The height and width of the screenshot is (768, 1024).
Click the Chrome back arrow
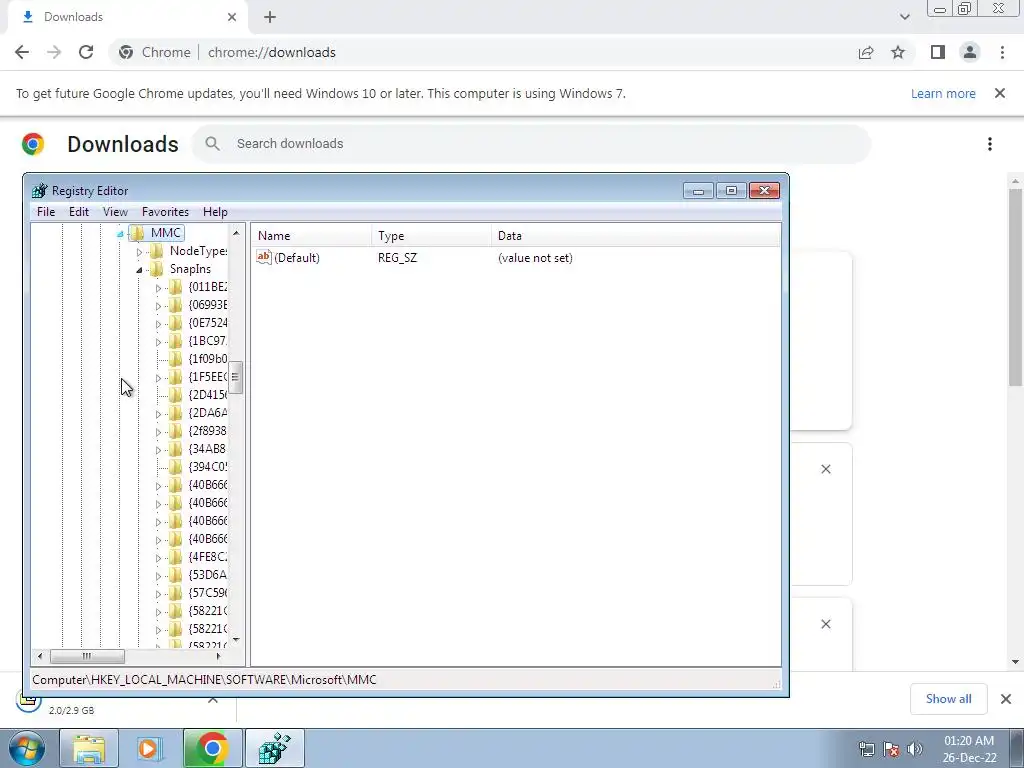pos(22,52)
